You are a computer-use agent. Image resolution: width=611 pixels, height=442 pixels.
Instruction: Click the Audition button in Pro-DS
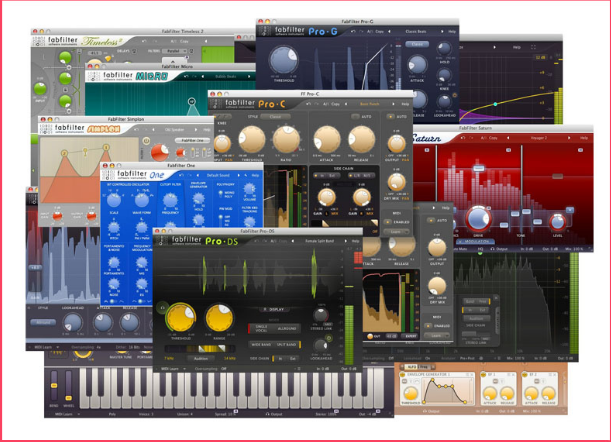tap(201, 358)
